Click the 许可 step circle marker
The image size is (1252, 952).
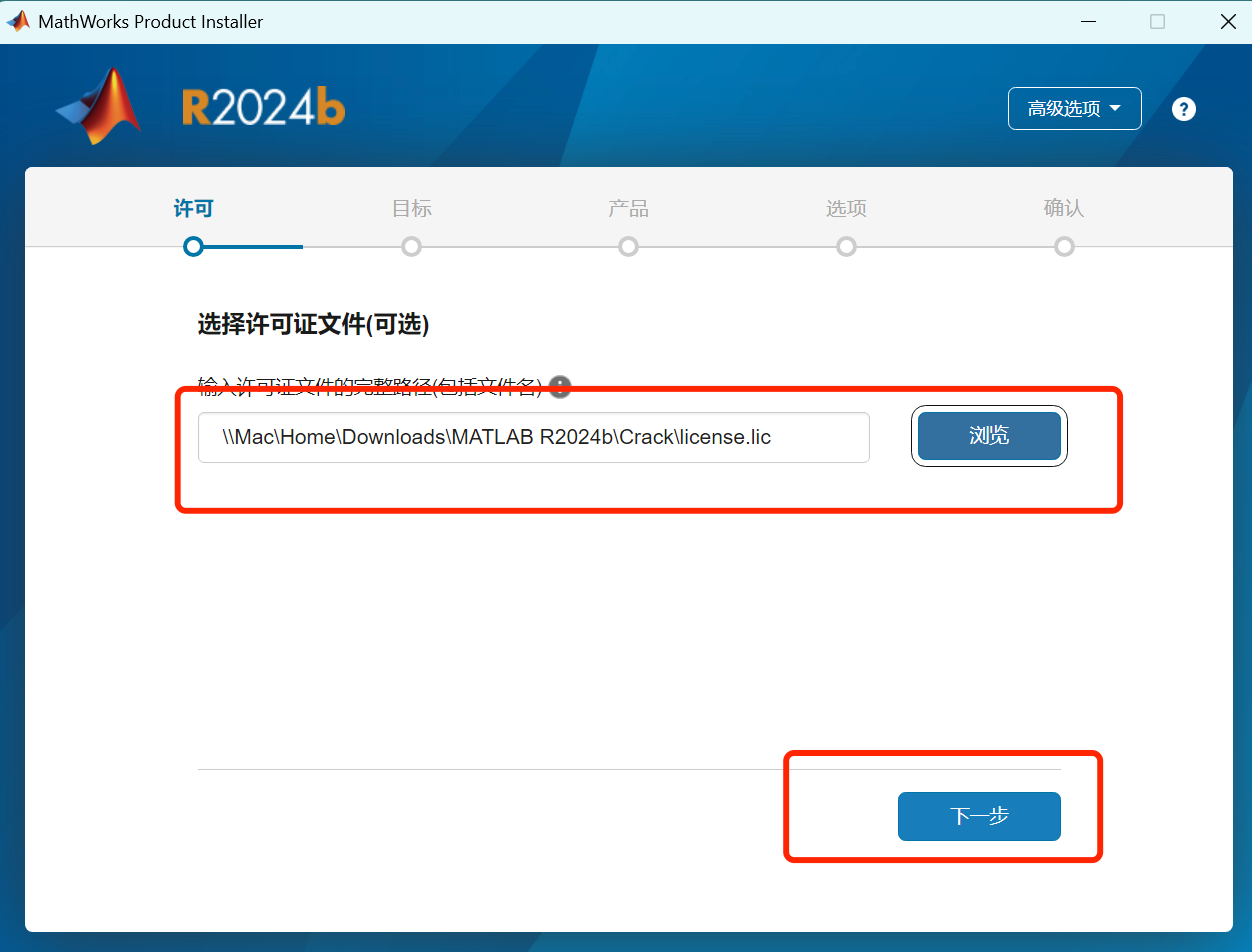click(x=194, y=246)
